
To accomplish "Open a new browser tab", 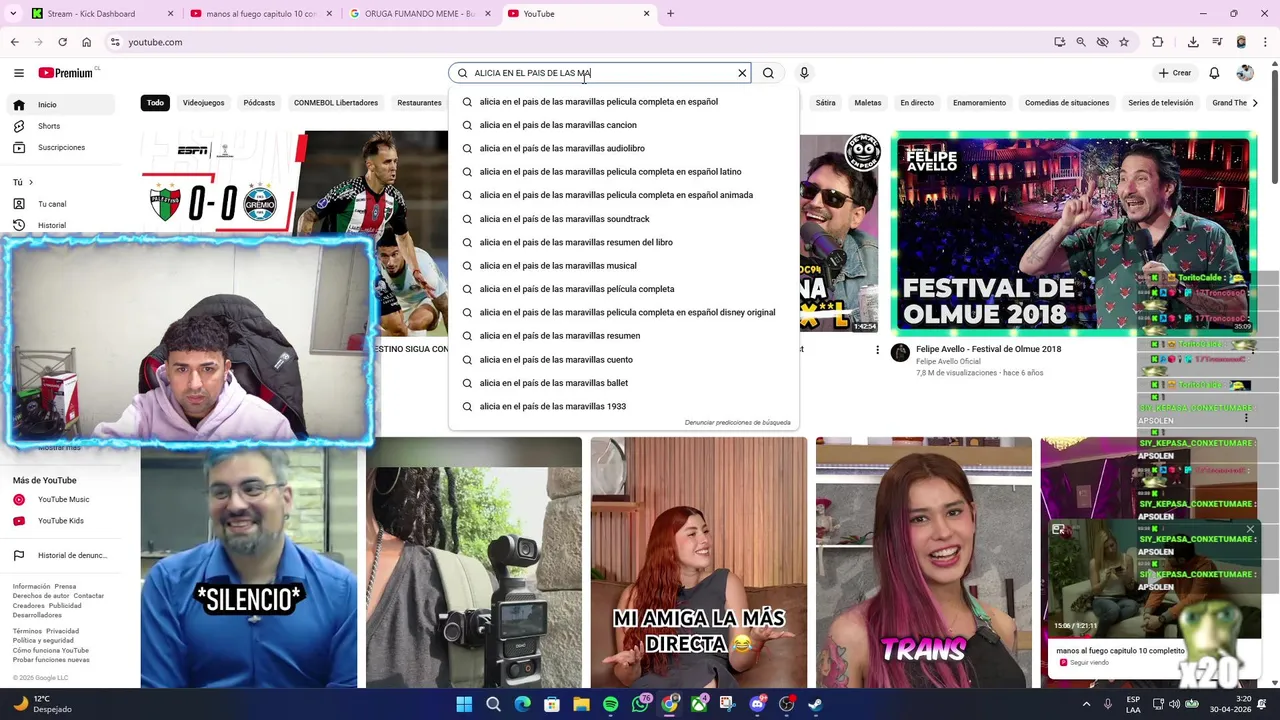I will [x=670, y=14].
